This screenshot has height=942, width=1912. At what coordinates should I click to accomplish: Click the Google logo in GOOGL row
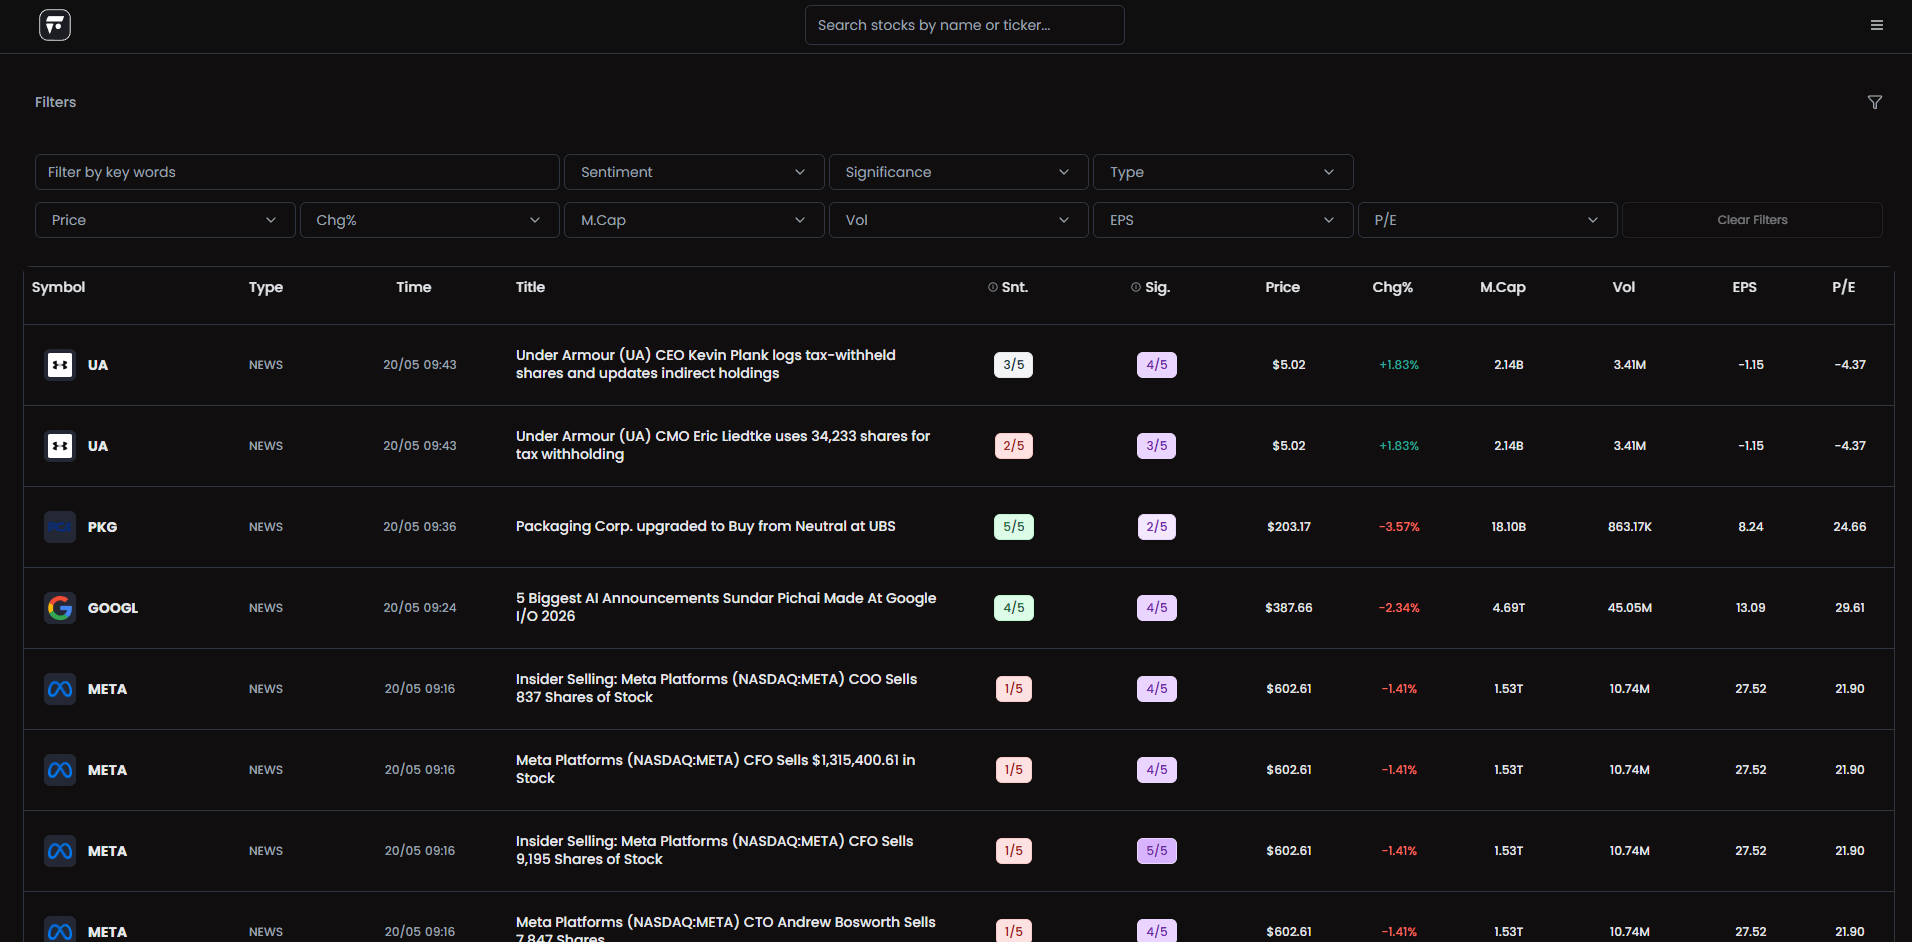pos(60,608)
